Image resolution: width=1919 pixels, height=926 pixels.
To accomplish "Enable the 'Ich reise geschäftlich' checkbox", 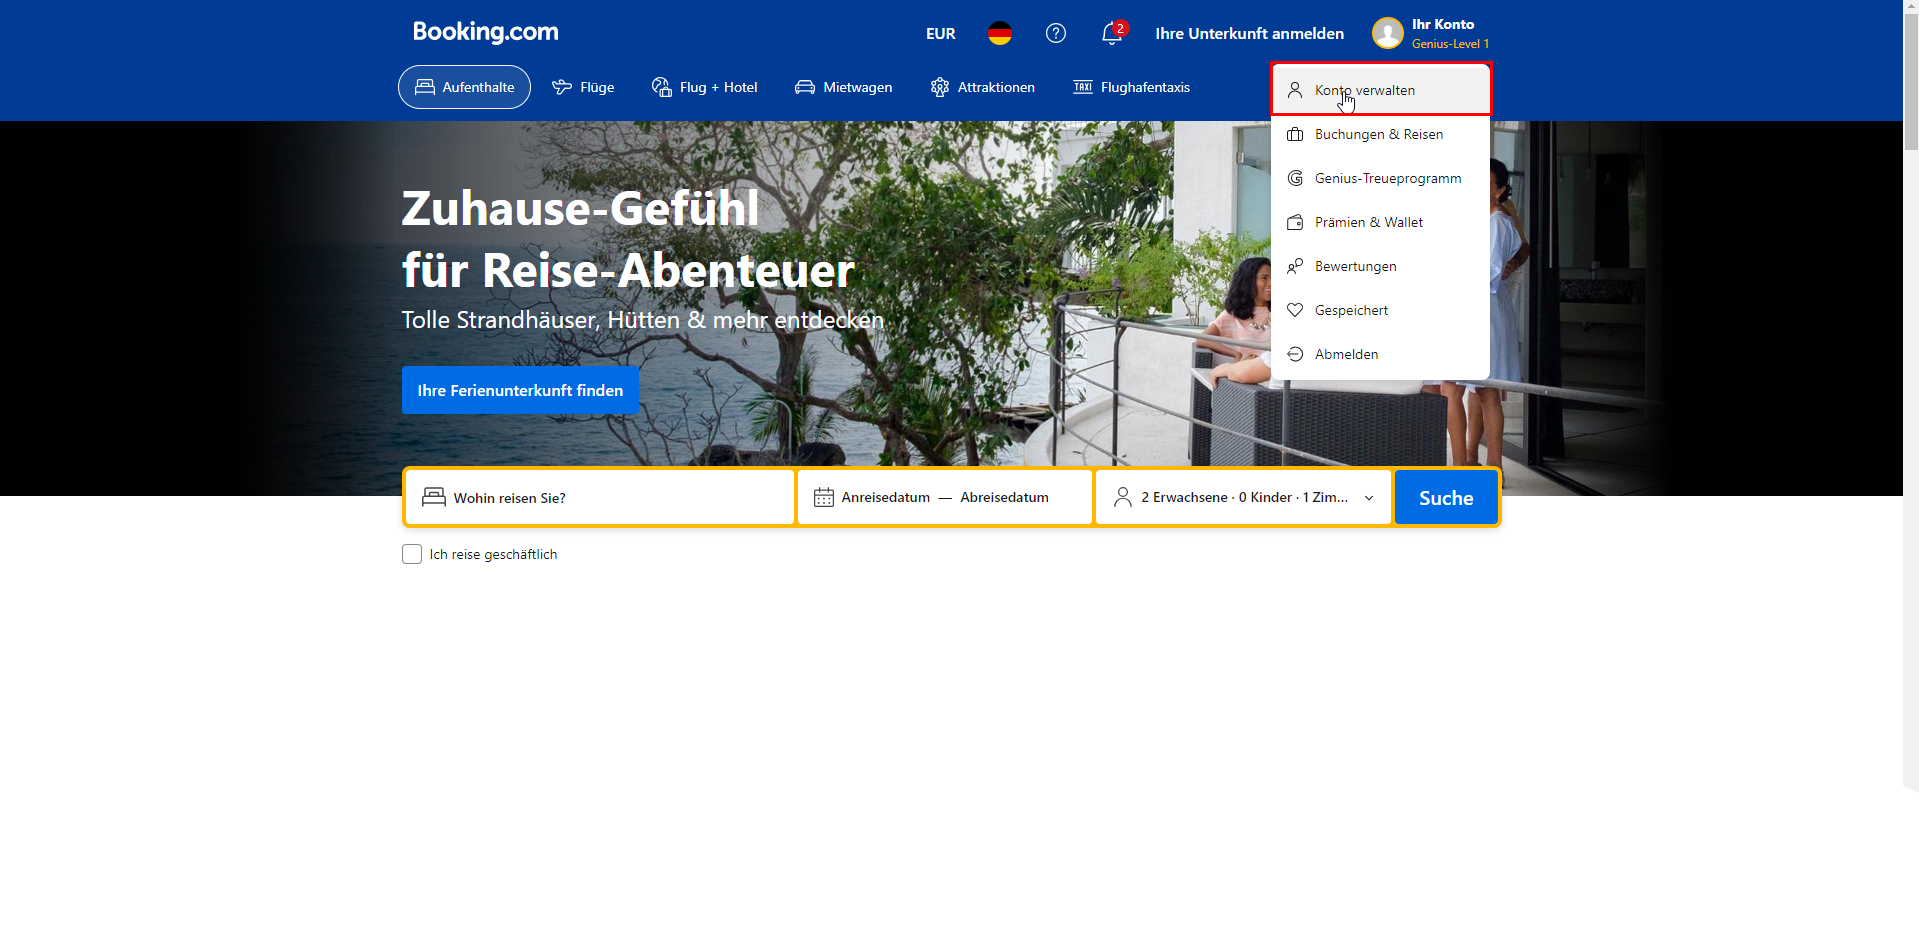I will (x=411, y=553).
